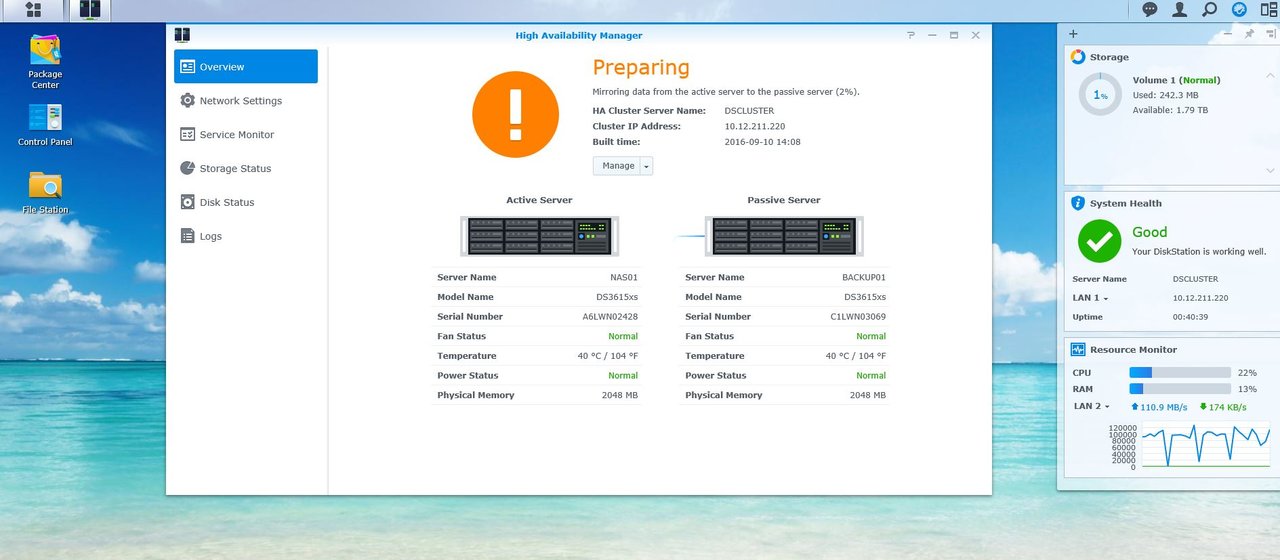Viewport: 1280px width, 560px height.
Task: Switch to the Network Settings tab
Action: 240,101
